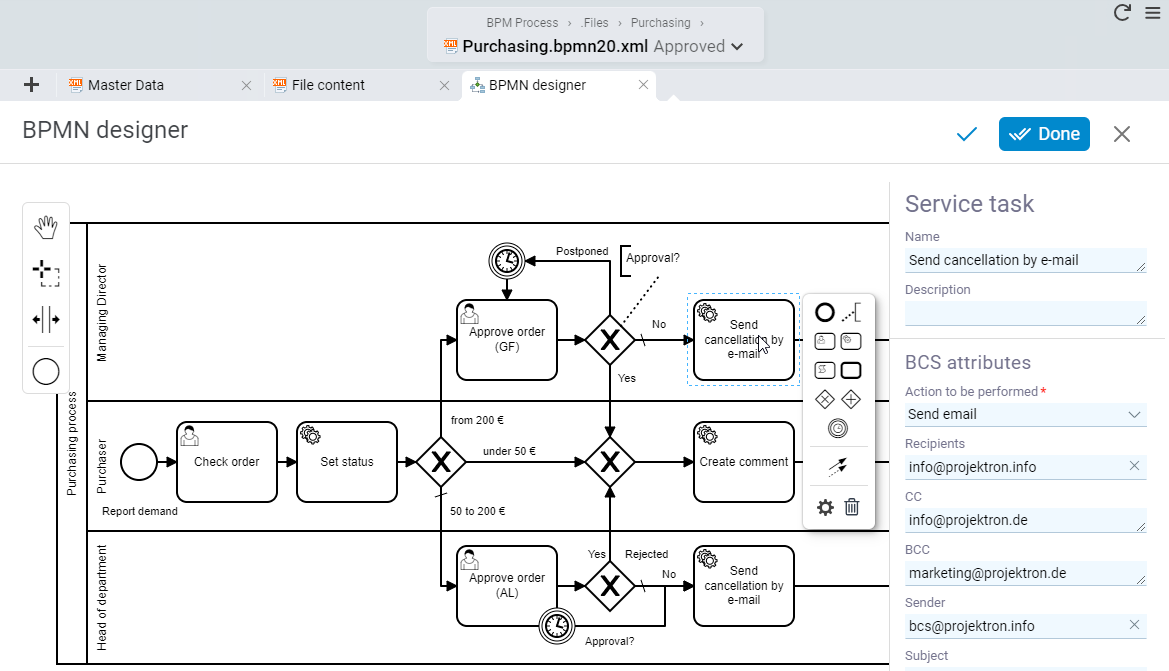The width and height of the screenshot is (1169, 671).
Task: Apply changes with the blue checkmark icon
Action: (x=967, y=134)
